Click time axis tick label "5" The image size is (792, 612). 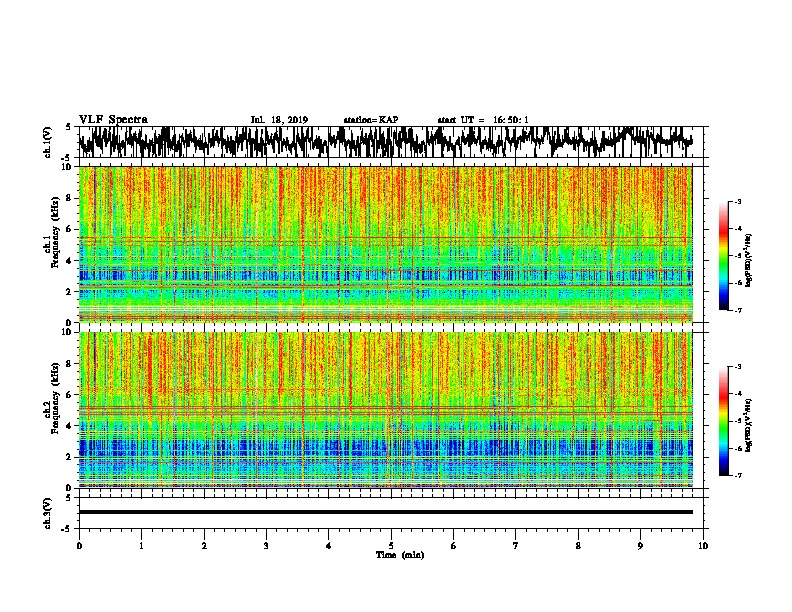(391, 546)
